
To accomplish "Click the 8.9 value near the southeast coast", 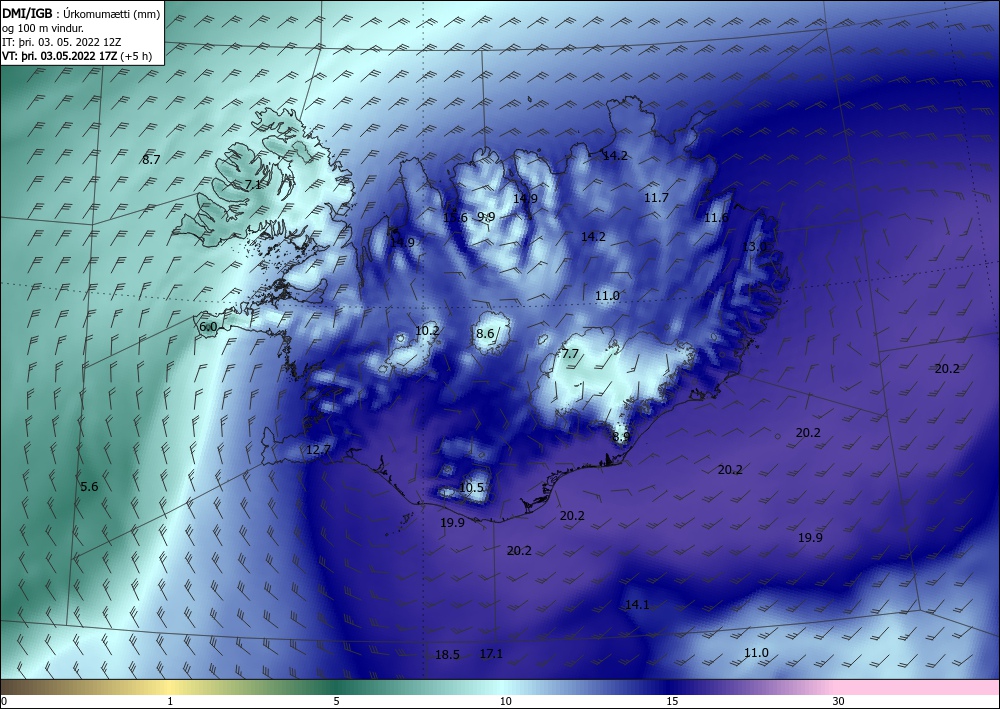I will [621, 437].
